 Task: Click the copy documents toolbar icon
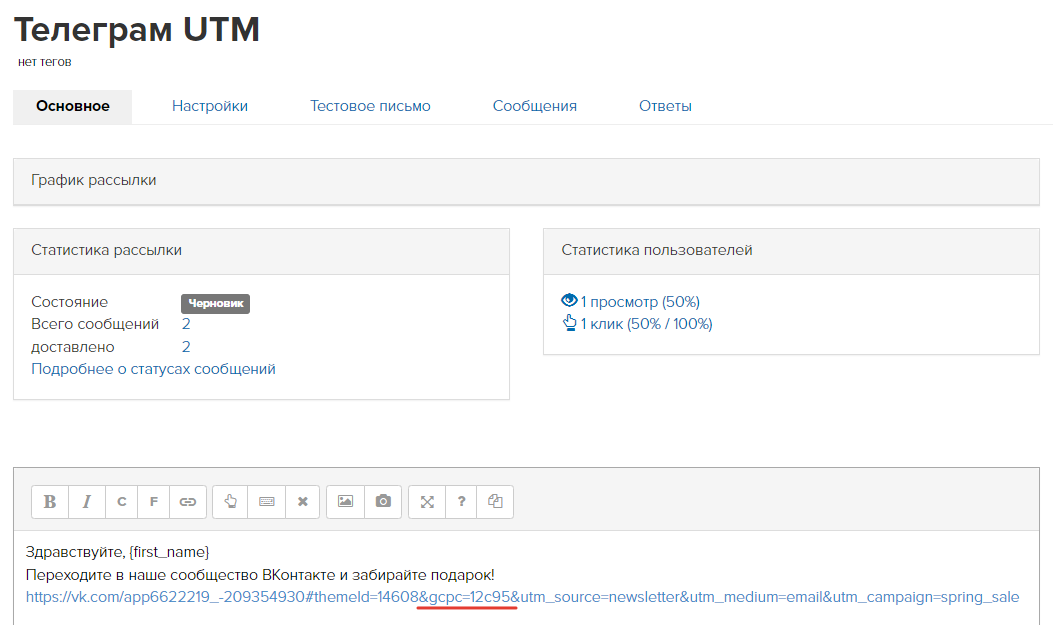tap(495, 502)
